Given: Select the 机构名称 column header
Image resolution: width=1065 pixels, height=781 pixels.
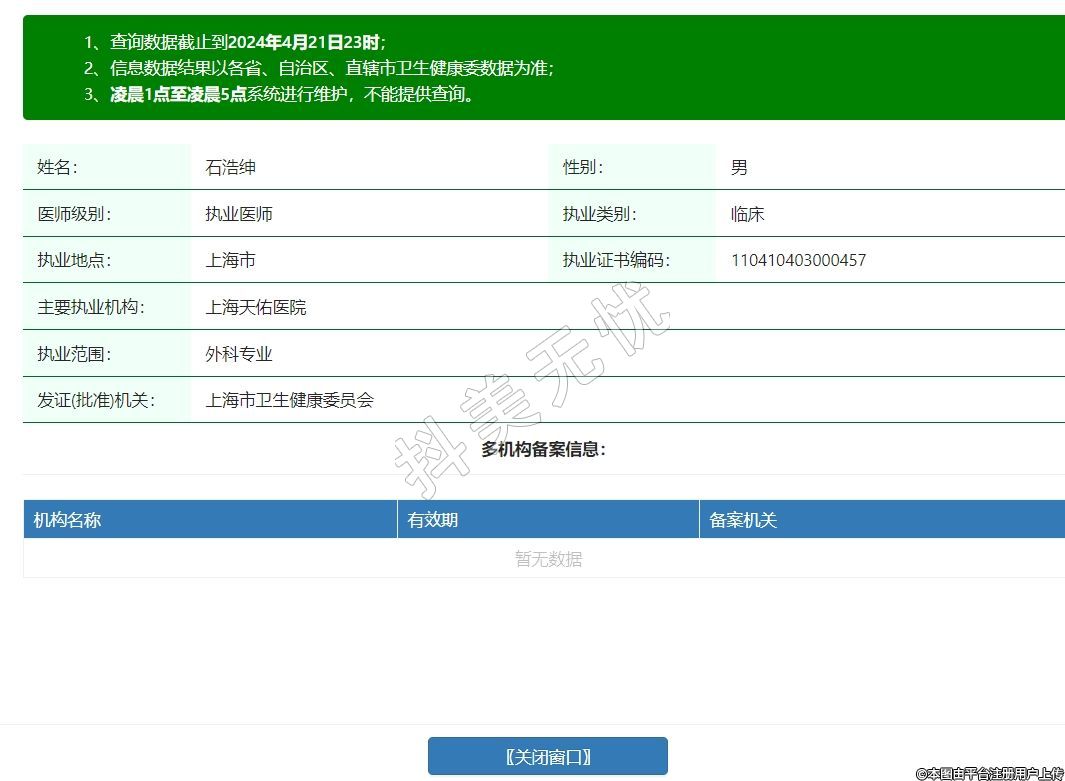Looking at the screenshot, I should [67, 520].
